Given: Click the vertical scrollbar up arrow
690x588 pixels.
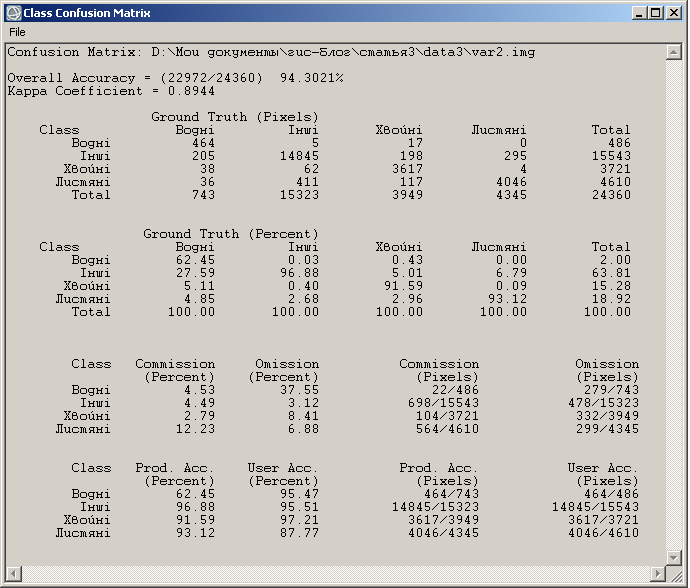Looking at the screenshot, I should coord(674,52).
